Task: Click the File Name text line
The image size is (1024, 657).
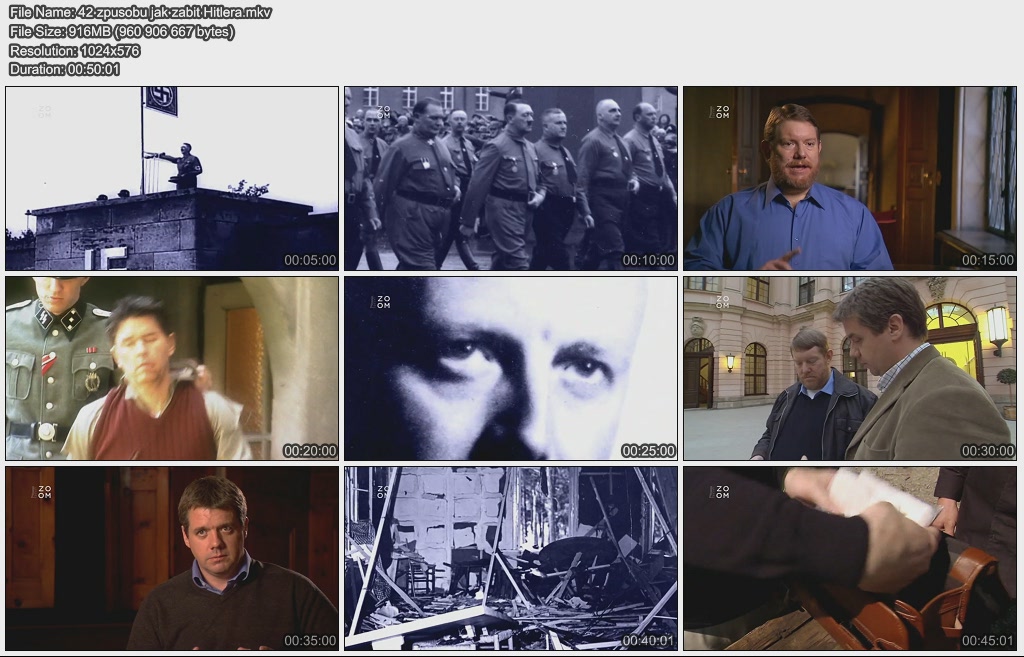Action: (x=140, y=12)
